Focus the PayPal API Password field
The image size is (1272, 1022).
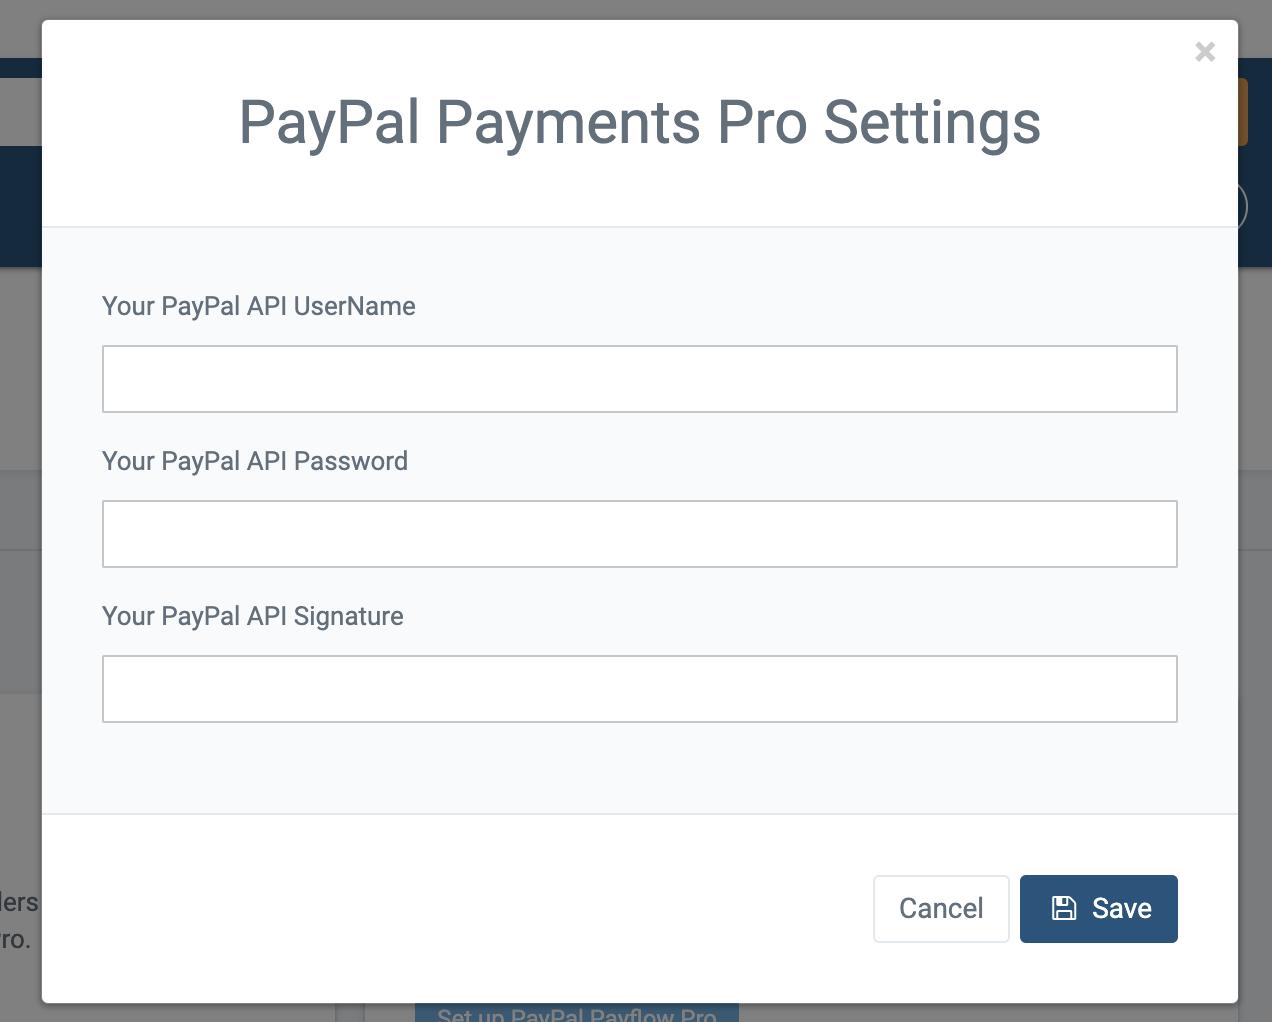pyautogui.click(x=640, y=534)
